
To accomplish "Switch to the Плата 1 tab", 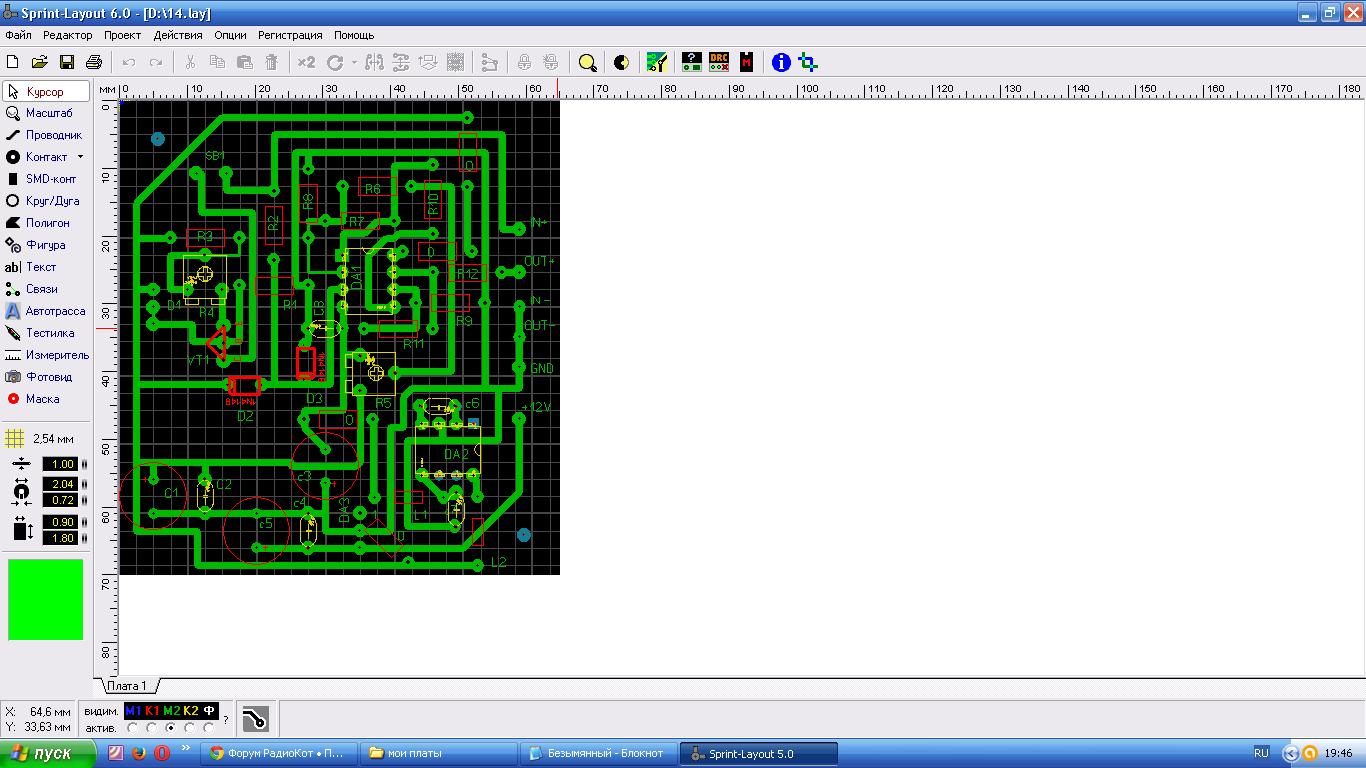I will click(127, 686).
